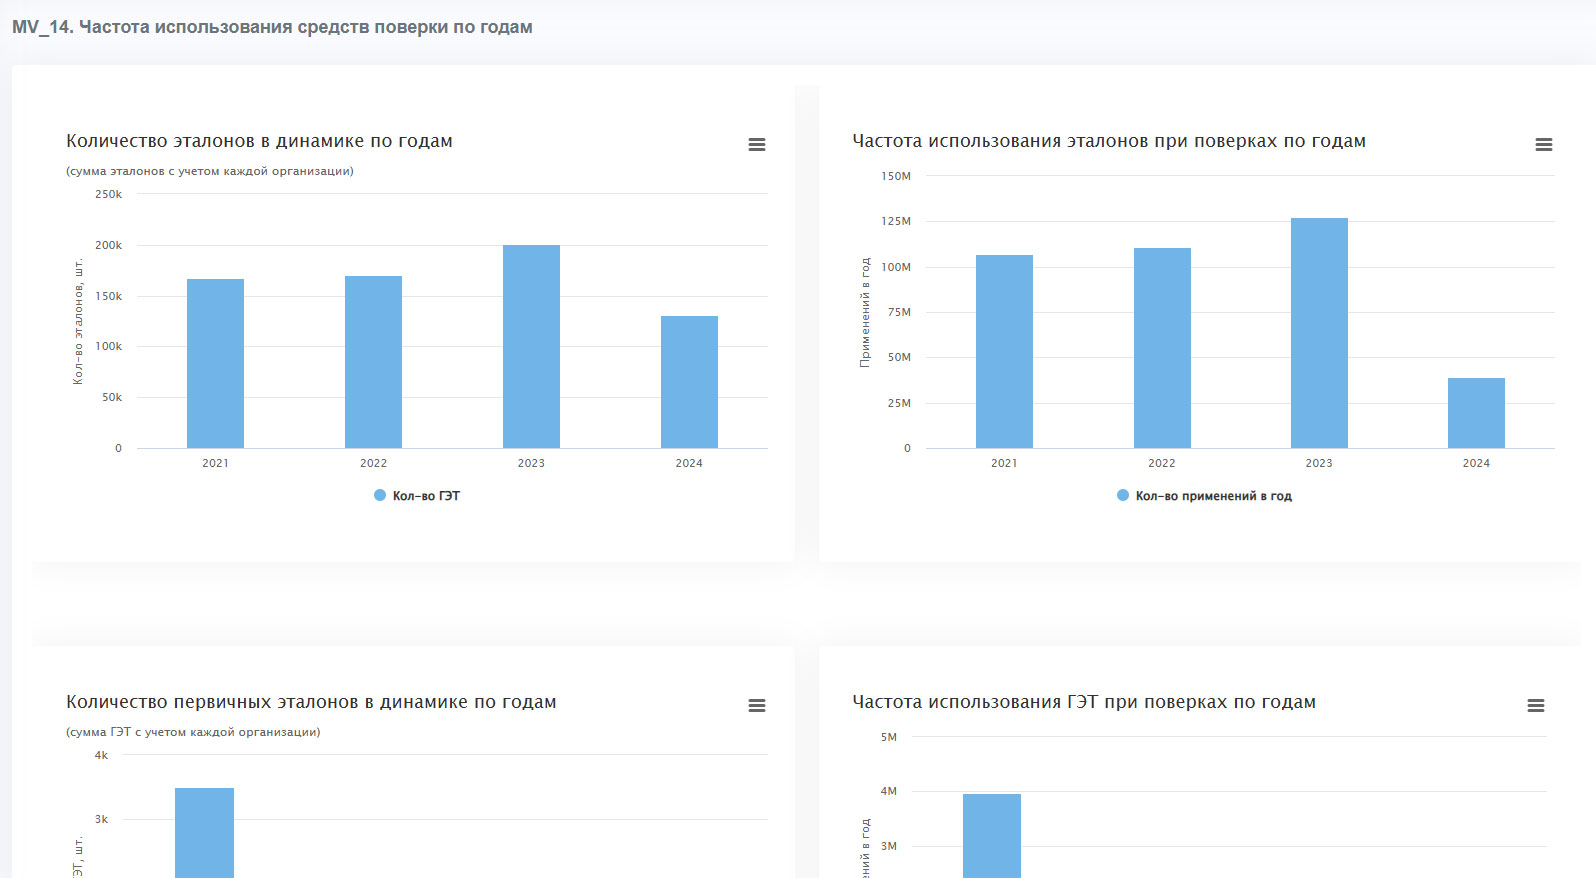
Task: Click the '125M' axis label
Action: 896,221
